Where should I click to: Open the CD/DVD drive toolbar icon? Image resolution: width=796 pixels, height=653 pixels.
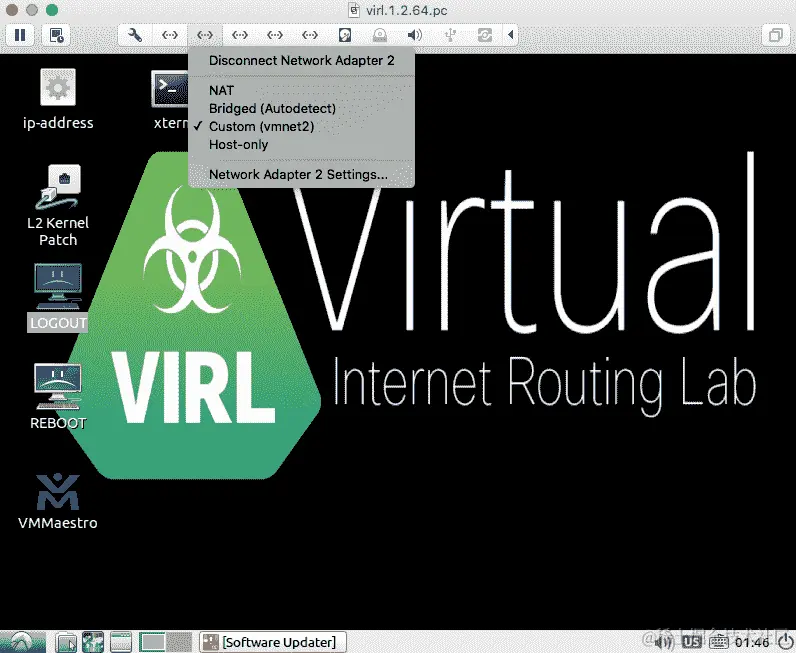tap(380, 35)
